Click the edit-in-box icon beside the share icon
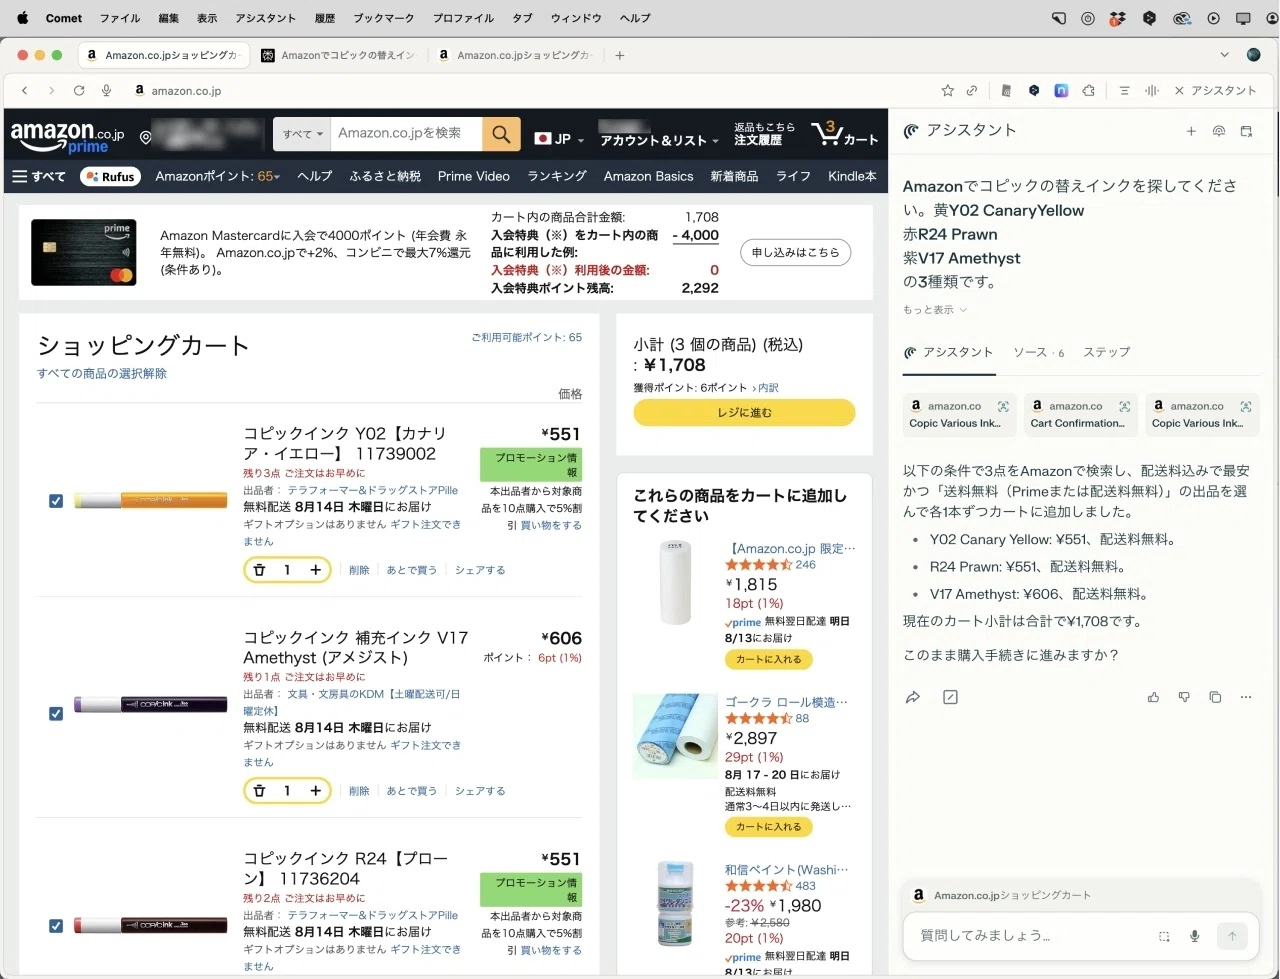Viewport: 1280px width, 979px height. pos(950,697)
